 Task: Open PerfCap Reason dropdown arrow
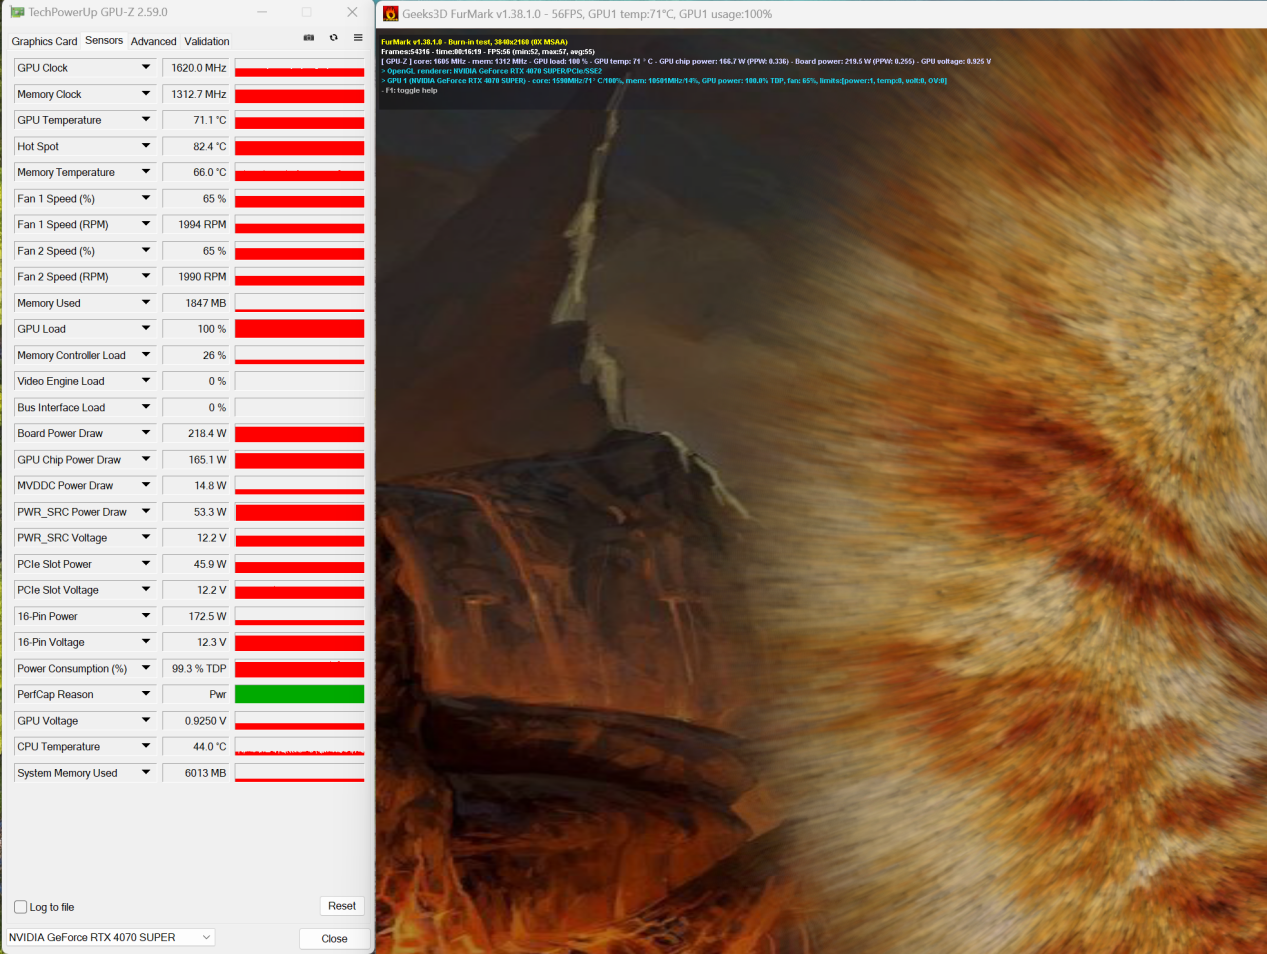[146, 694]
